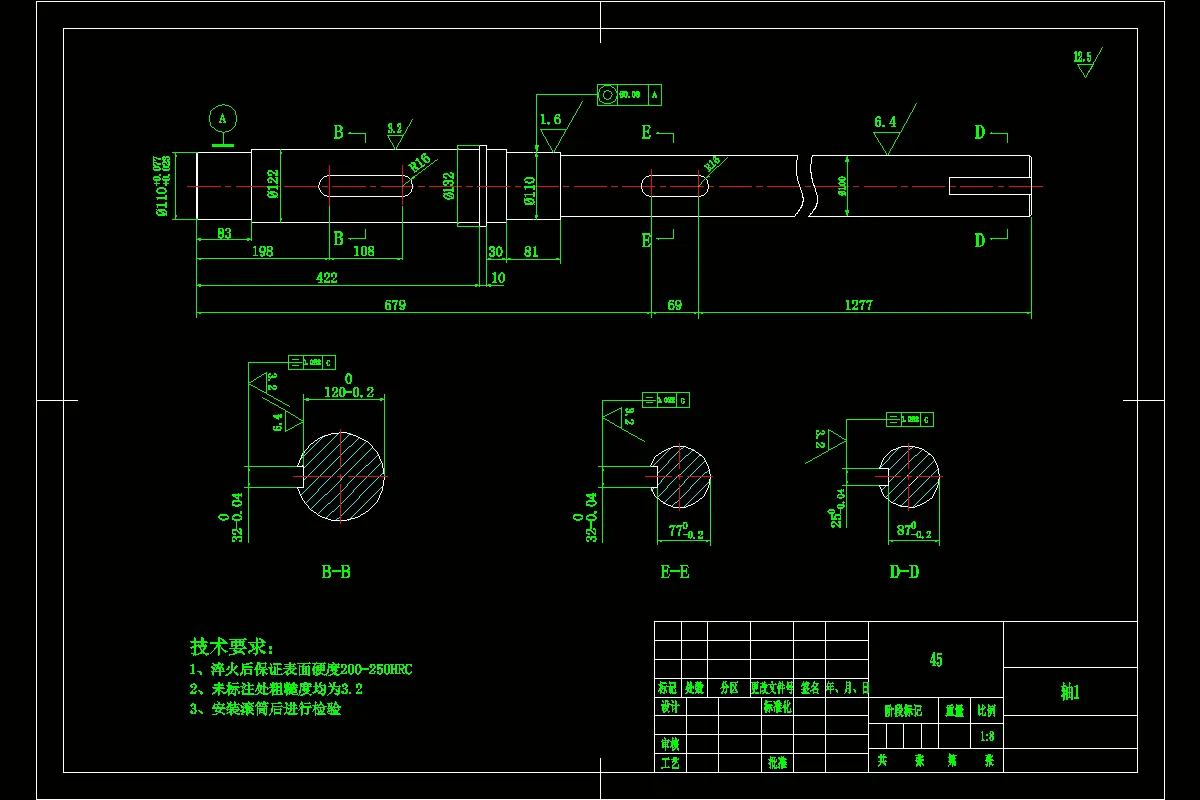
Task: Click the '批准' title block cell
Action: pos(777,762)
